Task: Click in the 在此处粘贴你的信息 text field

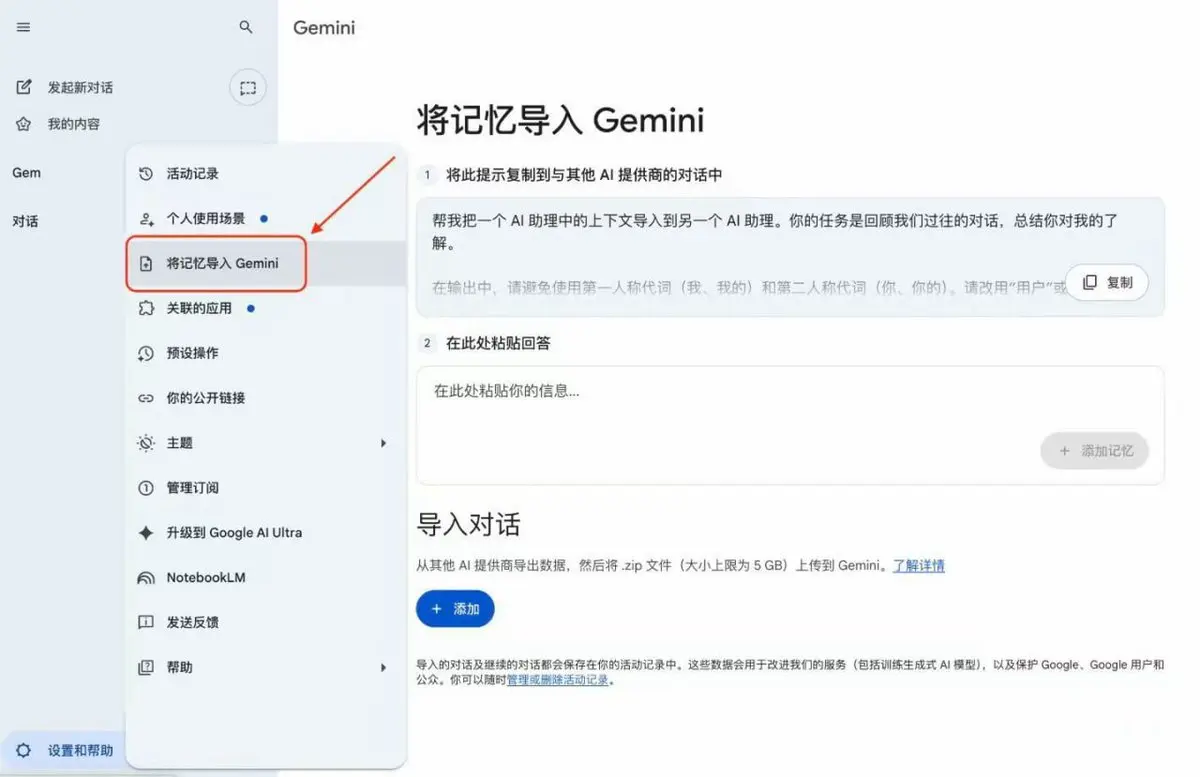Action: coord(790,425)
